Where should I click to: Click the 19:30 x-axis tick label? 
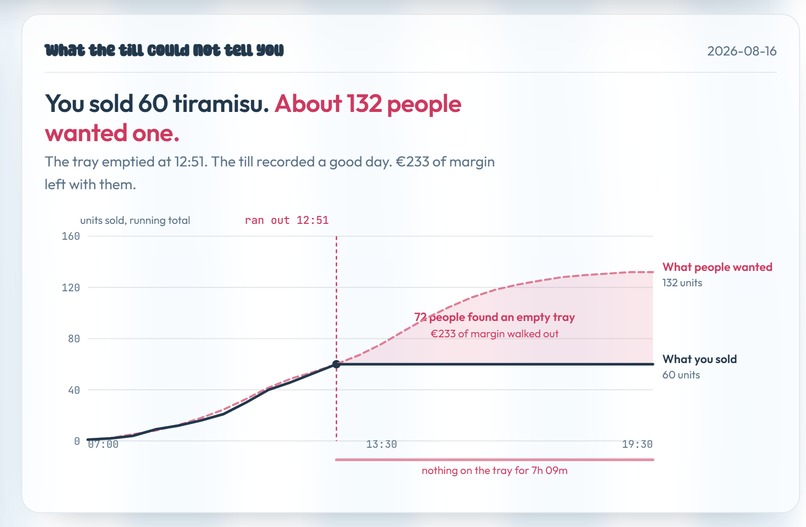coord(637,444)
